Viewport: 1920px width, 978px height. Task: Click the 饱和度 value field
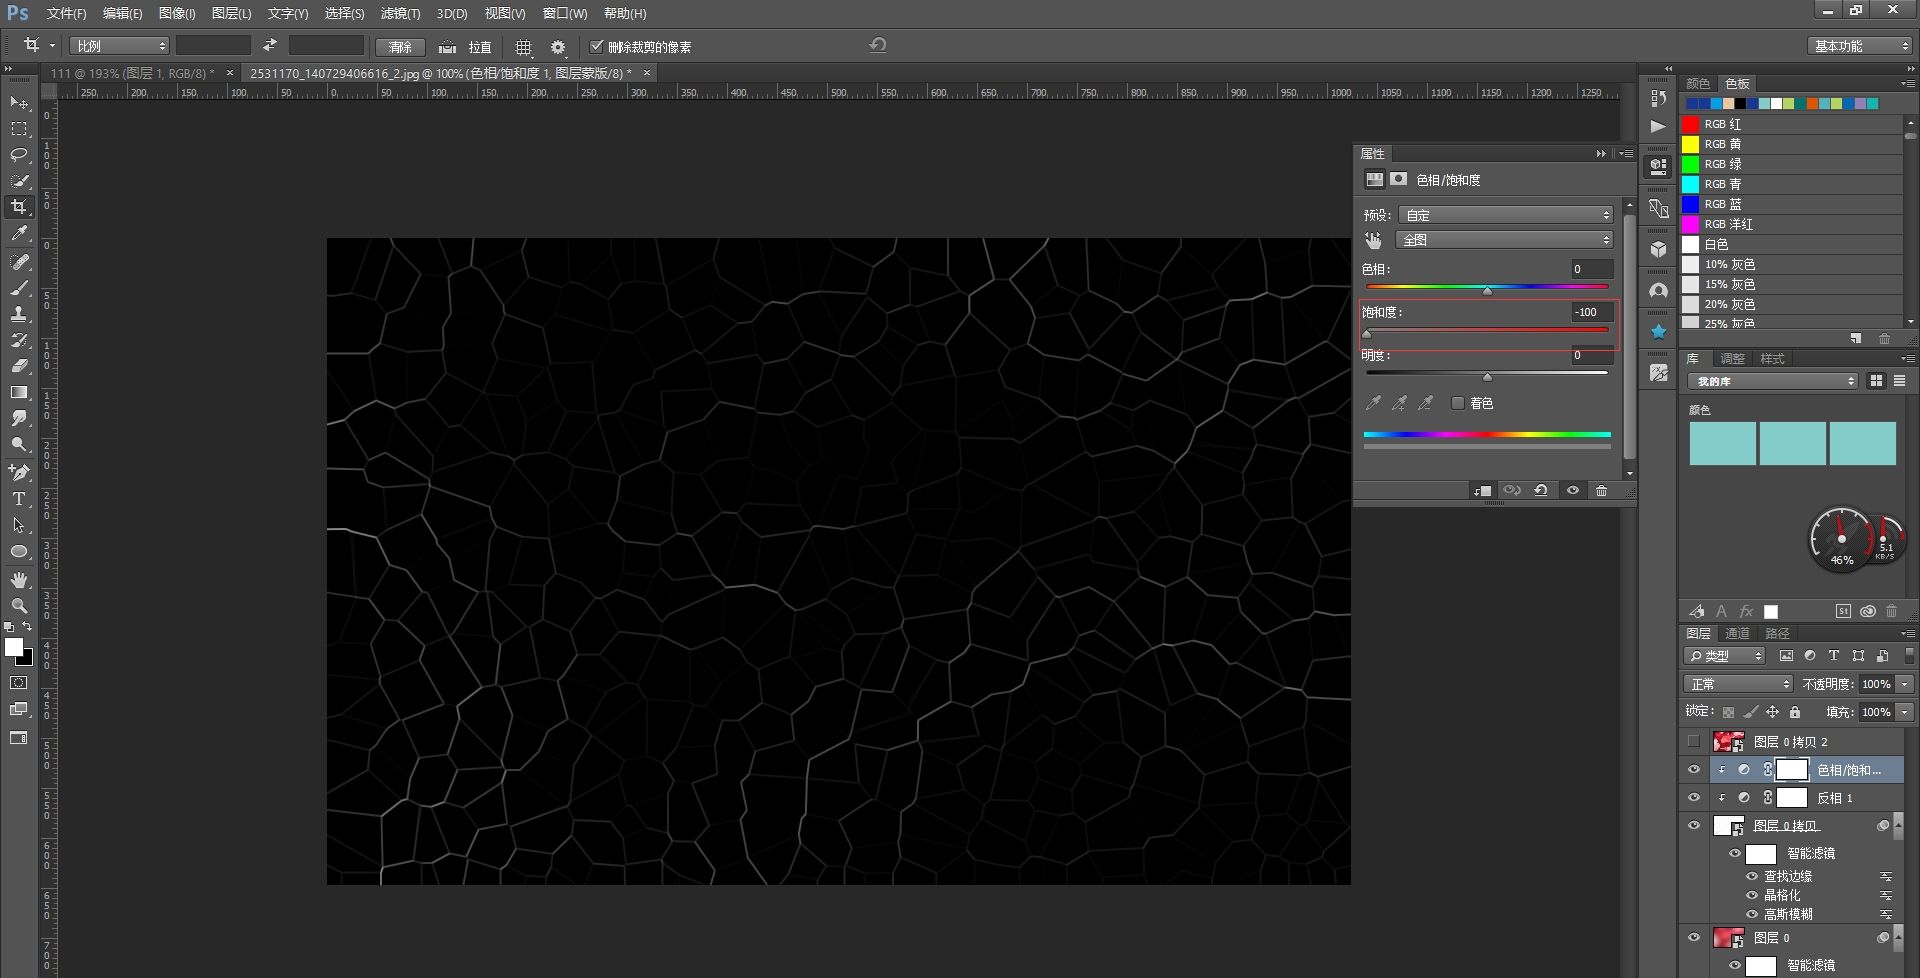tap(1592, 312)
